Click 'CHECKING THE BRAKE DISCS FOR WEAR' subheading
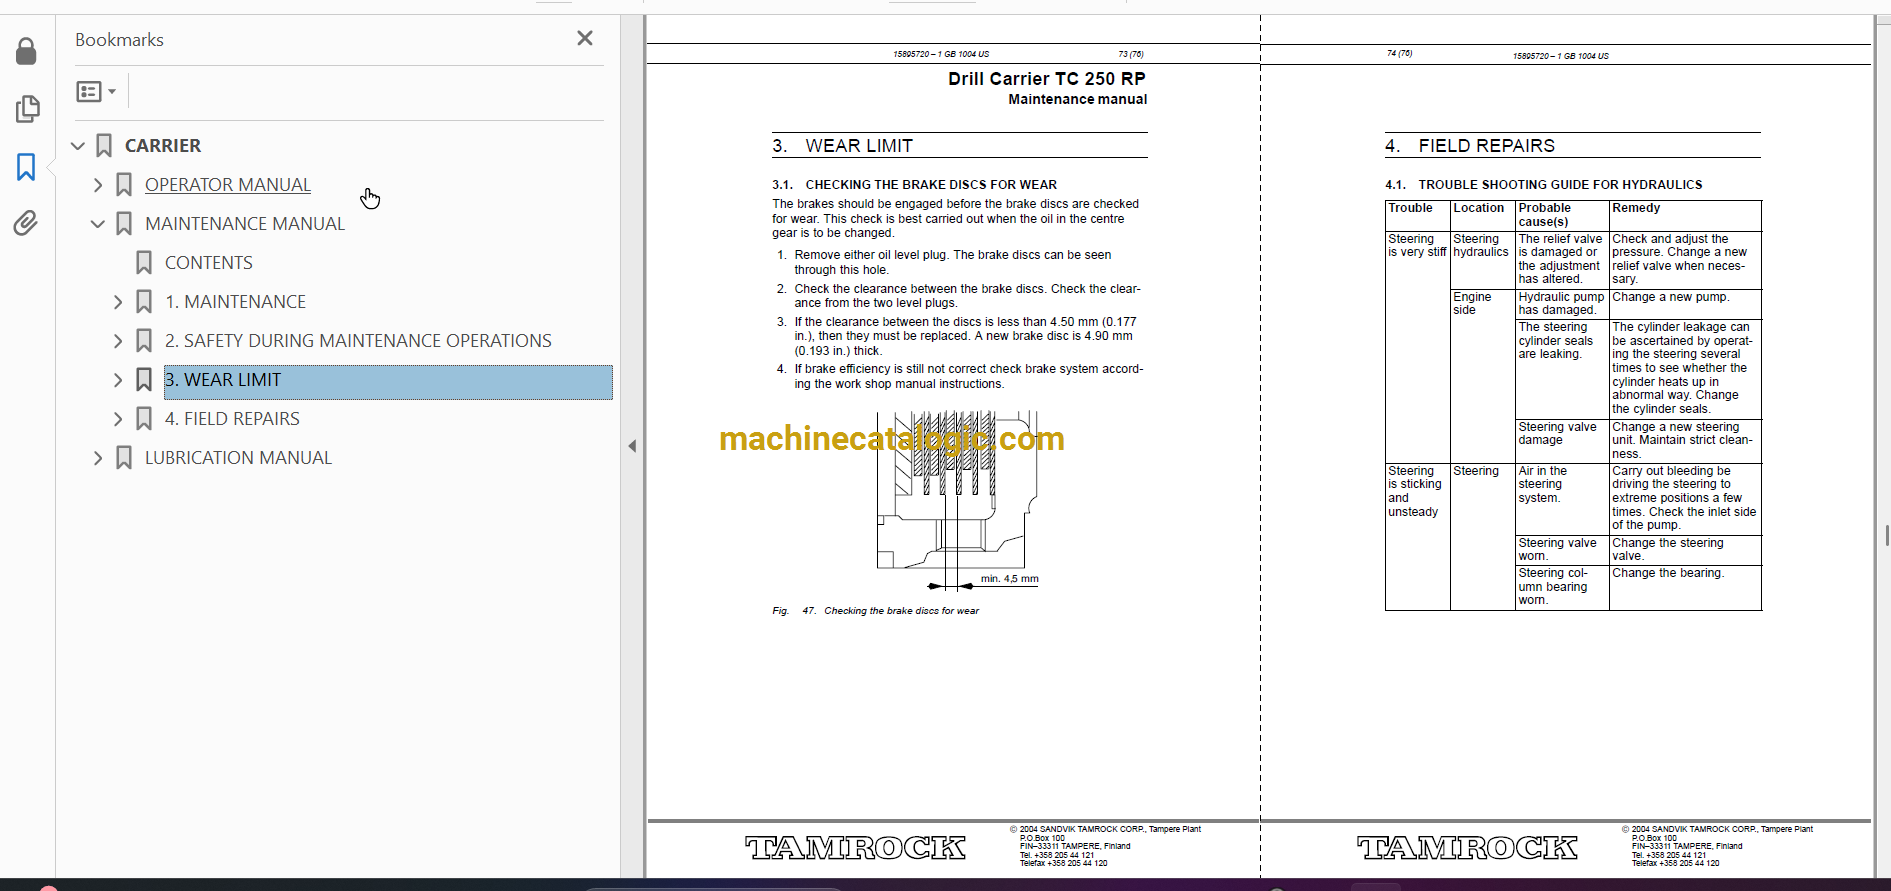The width and height of the screenshot is (1891, 891). coord(931,185)
